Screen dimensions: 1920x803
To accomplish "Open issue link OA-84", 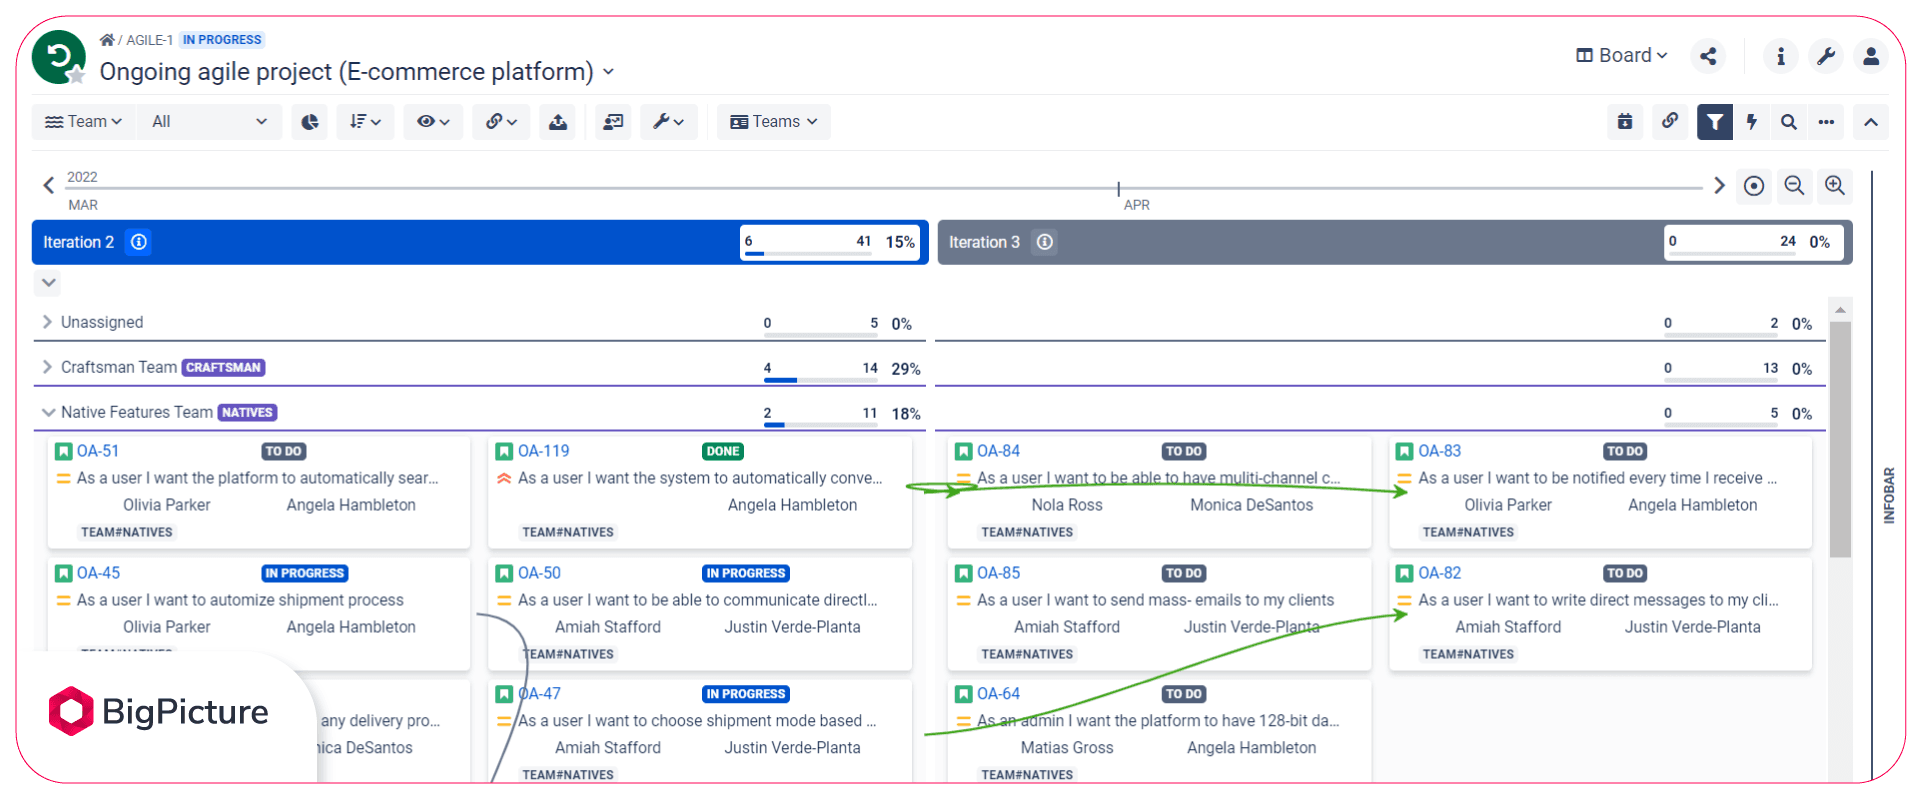I will click(998, 451).
